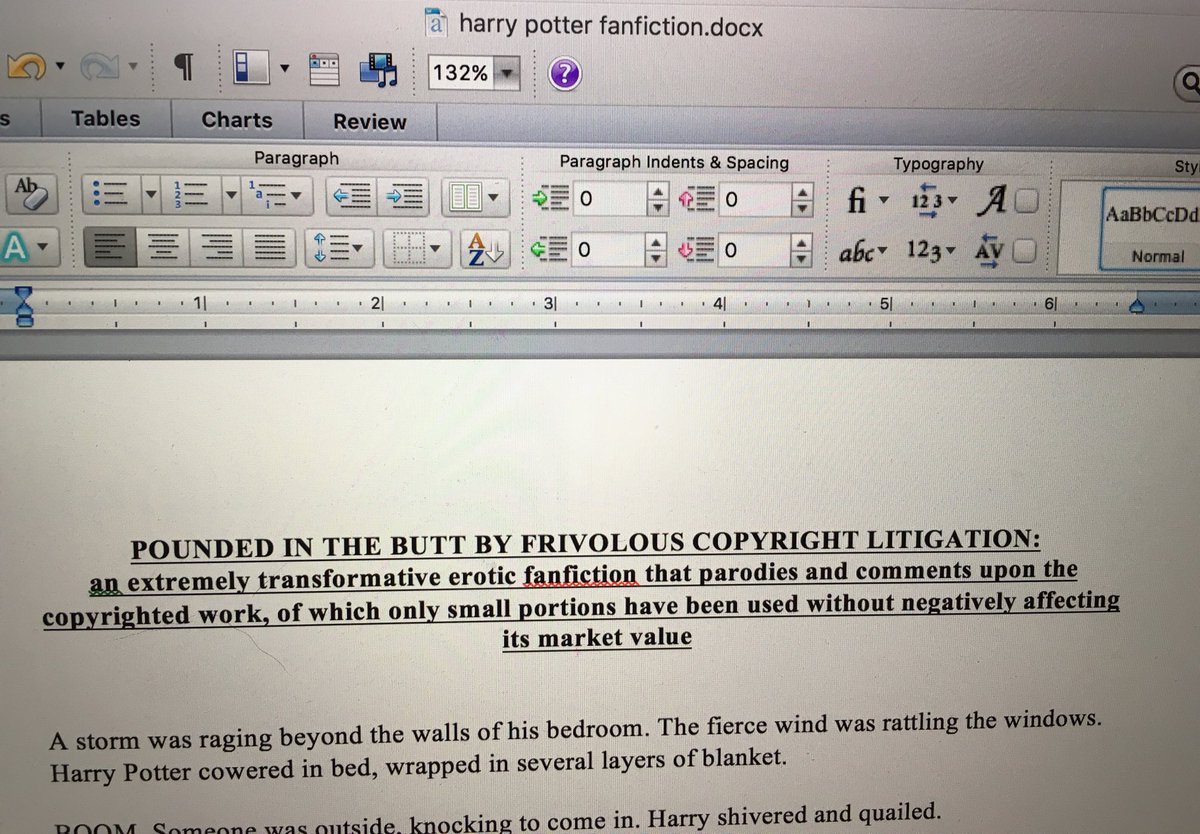This screenshot has height=834, width=1200.
Task: Click the text 'its market value'
Action: (596, 638)
